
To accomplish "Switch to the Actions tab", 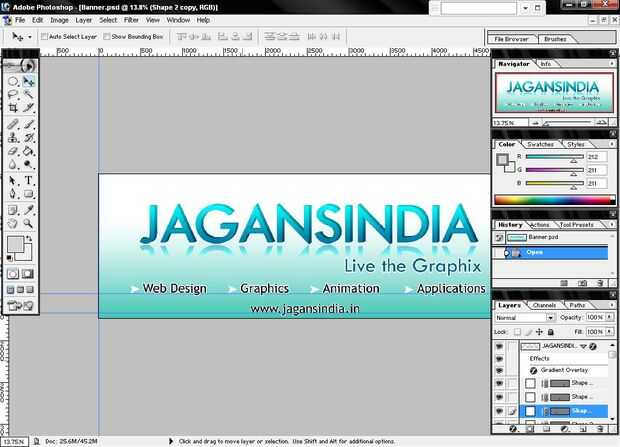I will [x=539, y=225].
